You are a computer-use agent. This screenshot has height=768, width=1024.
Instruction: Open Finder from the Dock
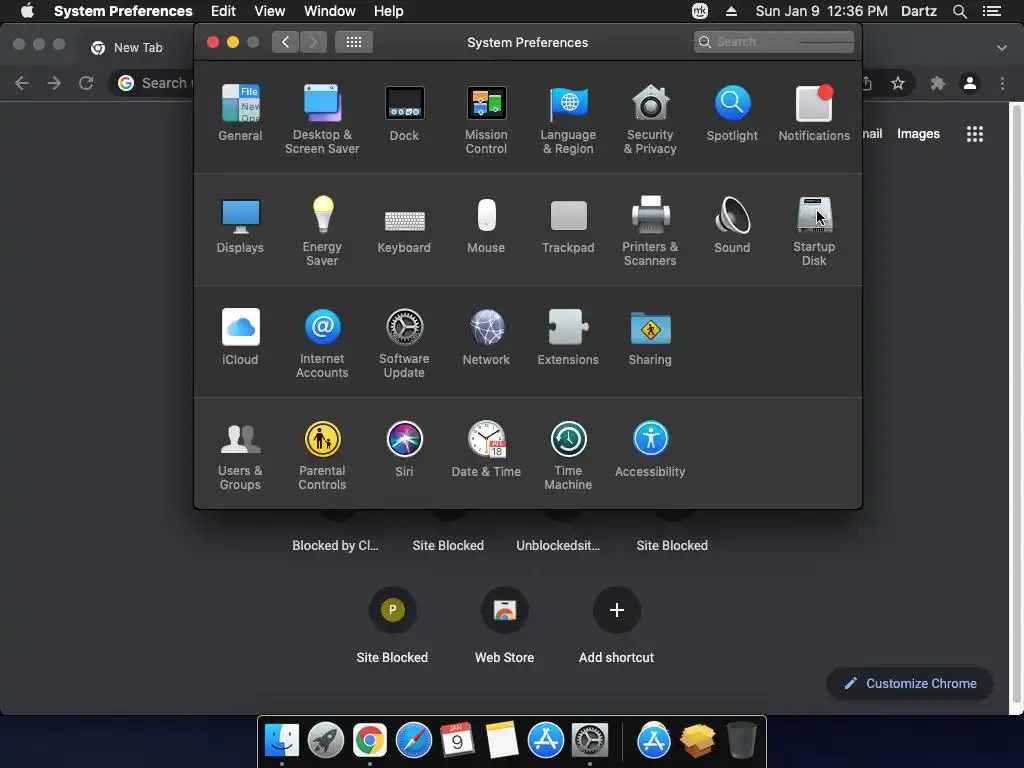282,741
